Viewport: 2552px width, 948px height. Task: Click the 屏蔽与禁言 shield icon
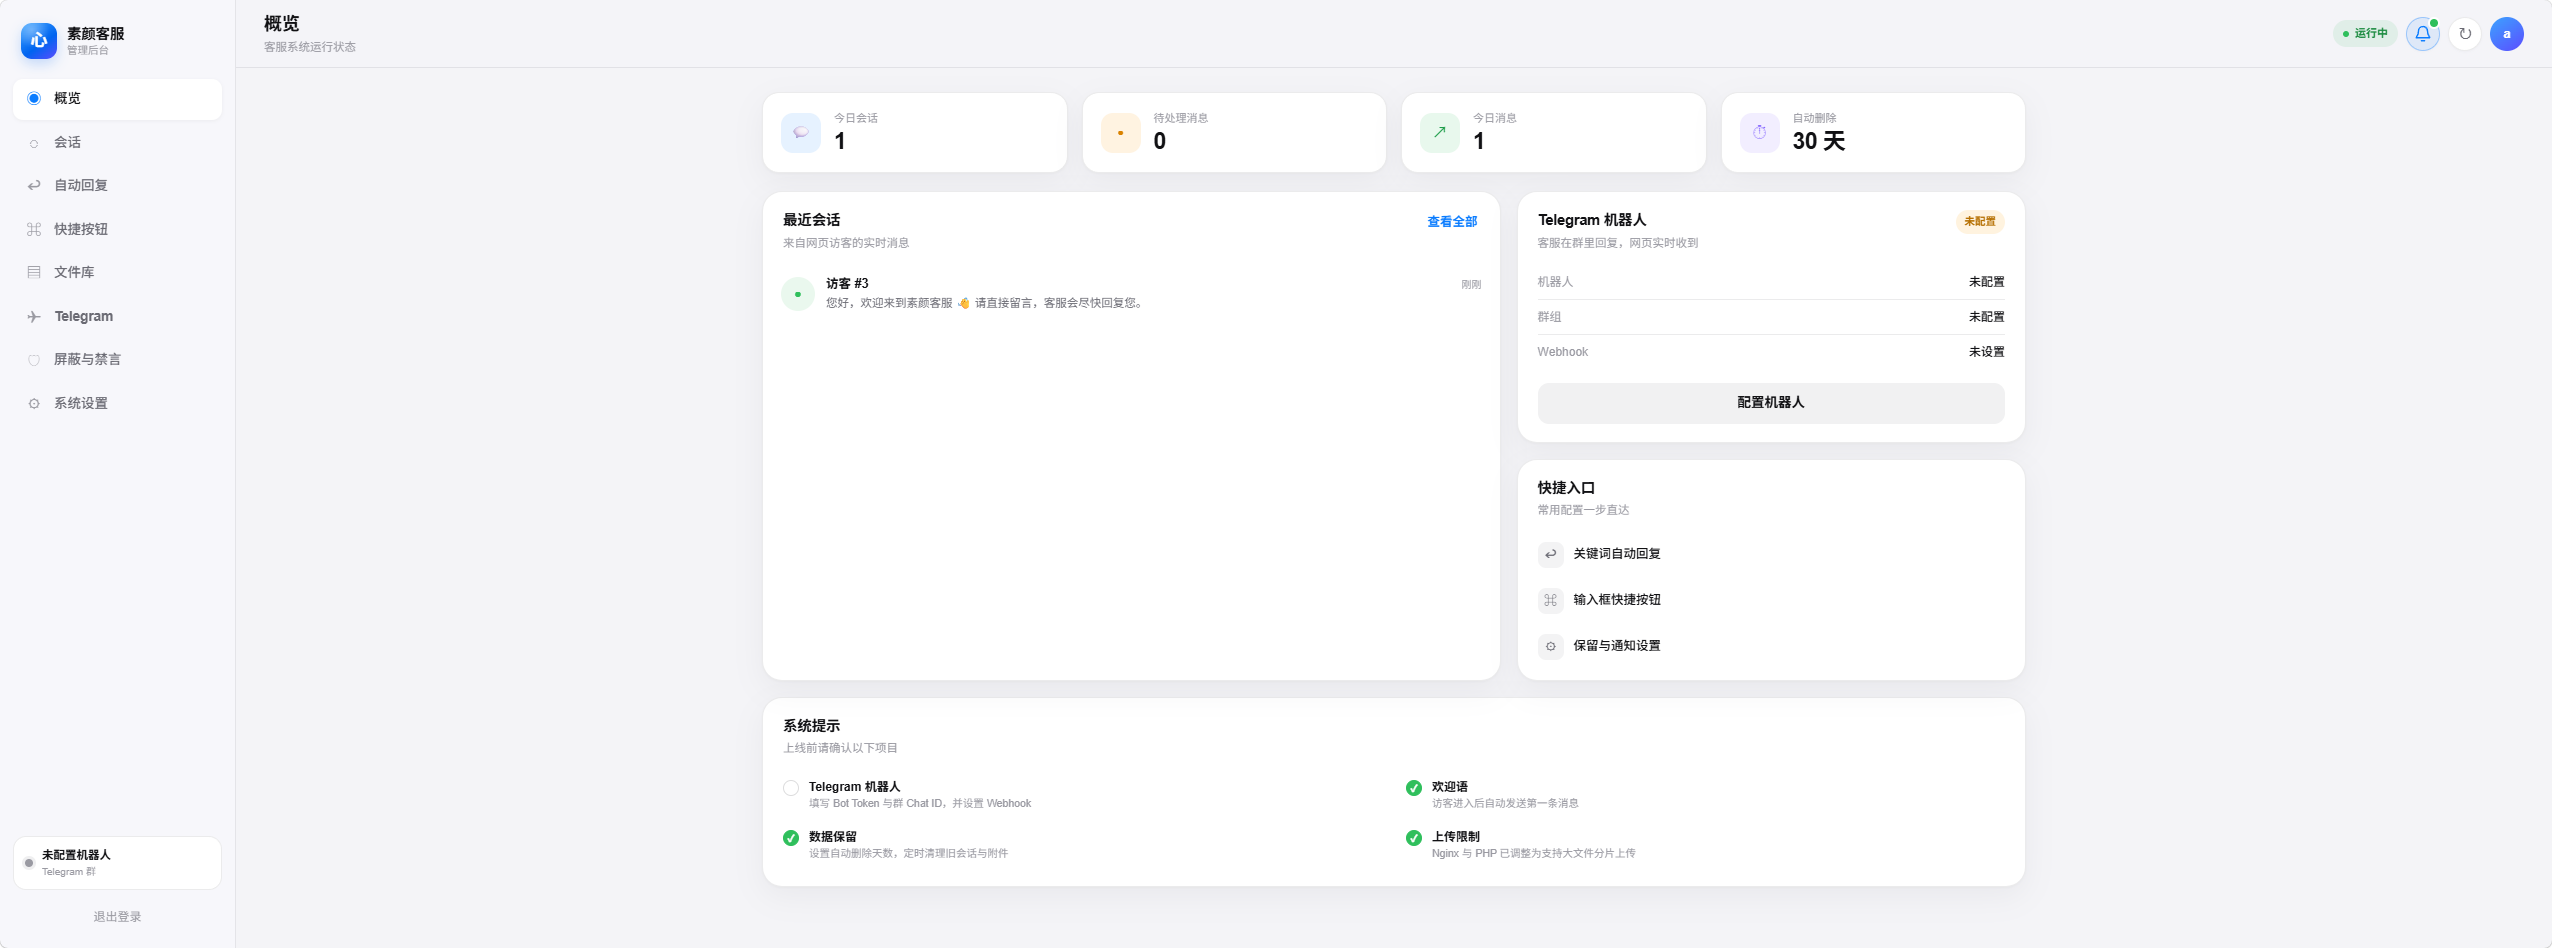pos(34,360)
